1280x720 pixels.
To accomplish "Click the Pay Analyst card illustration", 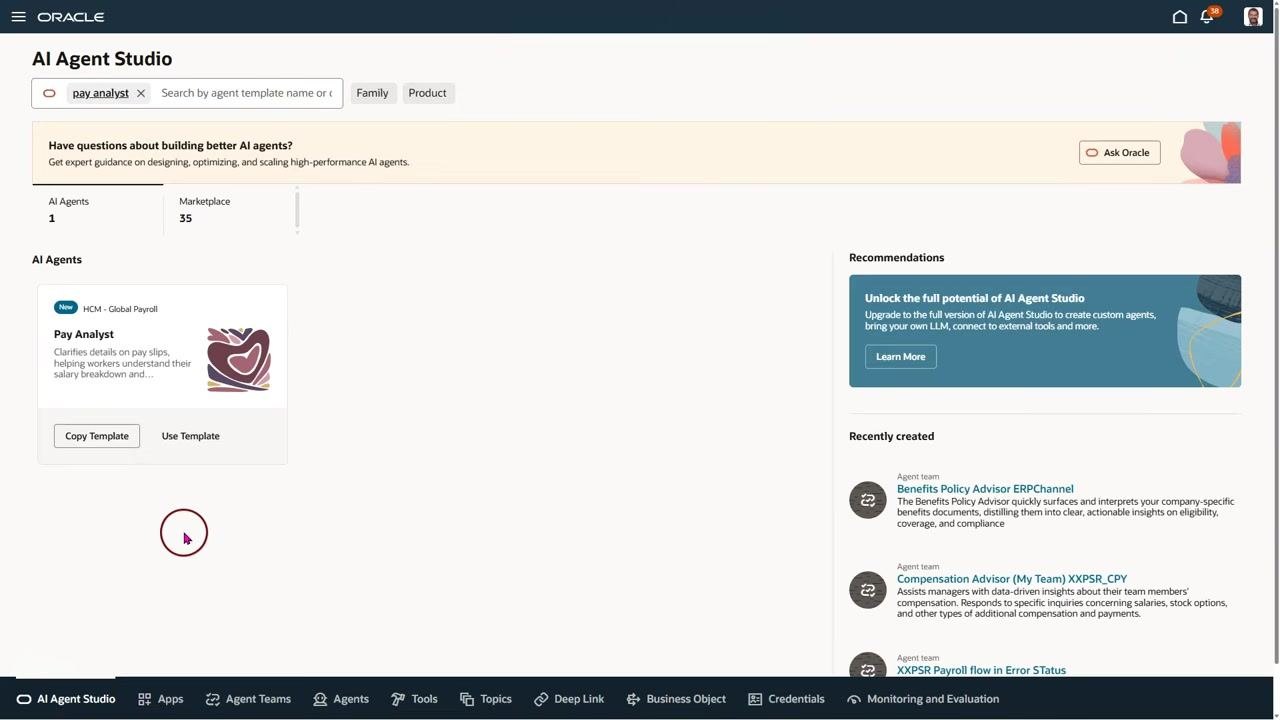I will click(239, 359).
